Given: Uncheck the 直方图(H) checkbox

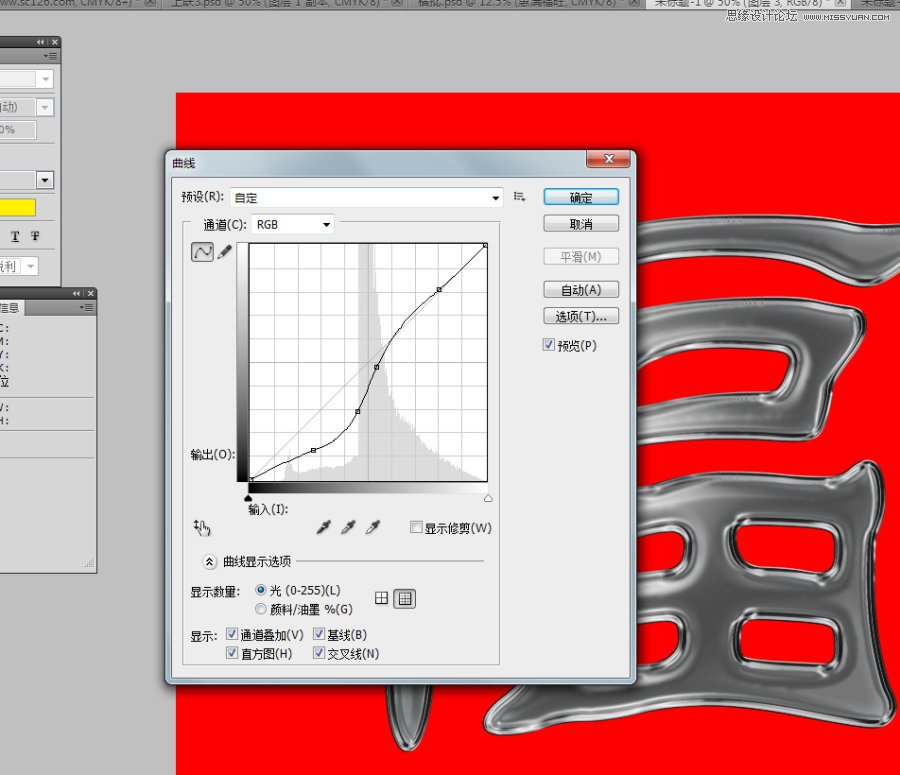Looking at the screenshot, I should (x=232, y=652).
